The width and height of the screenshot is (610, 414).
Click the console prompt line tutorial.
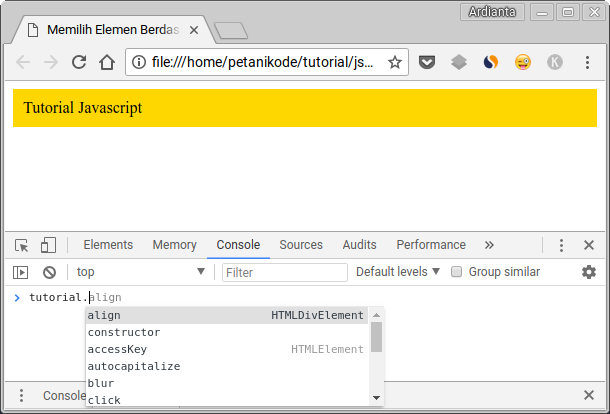pyautogui.click(x=59, y=297)
